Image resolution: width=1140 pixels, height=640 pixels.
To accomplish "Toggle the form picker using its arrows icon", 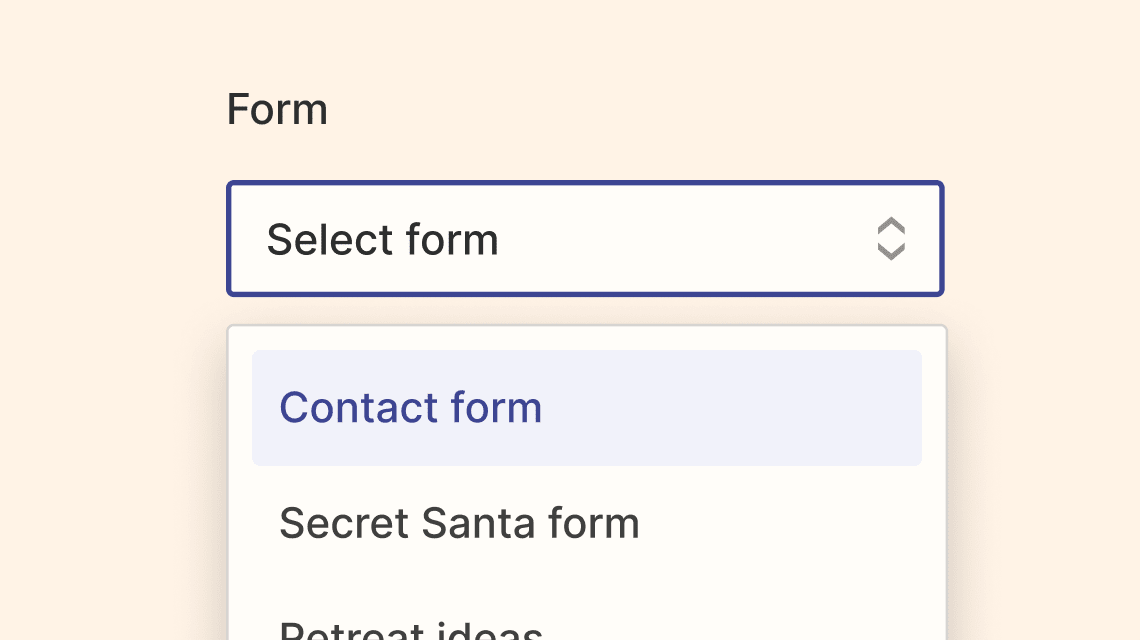I will (891, 239).
